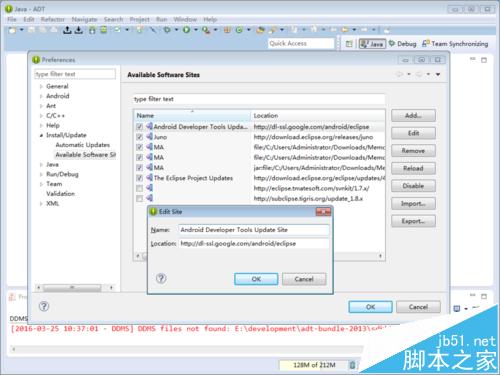
Task: Open the Help menu
Action: [210, 19]
